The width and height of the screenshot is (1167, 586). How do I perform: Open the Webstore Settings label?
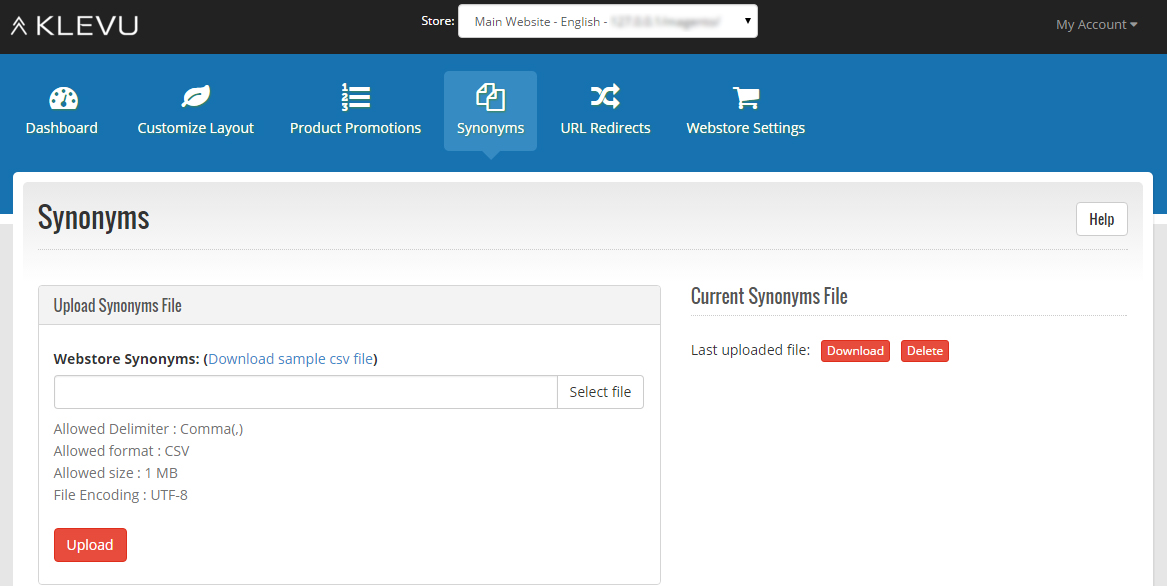746,128
